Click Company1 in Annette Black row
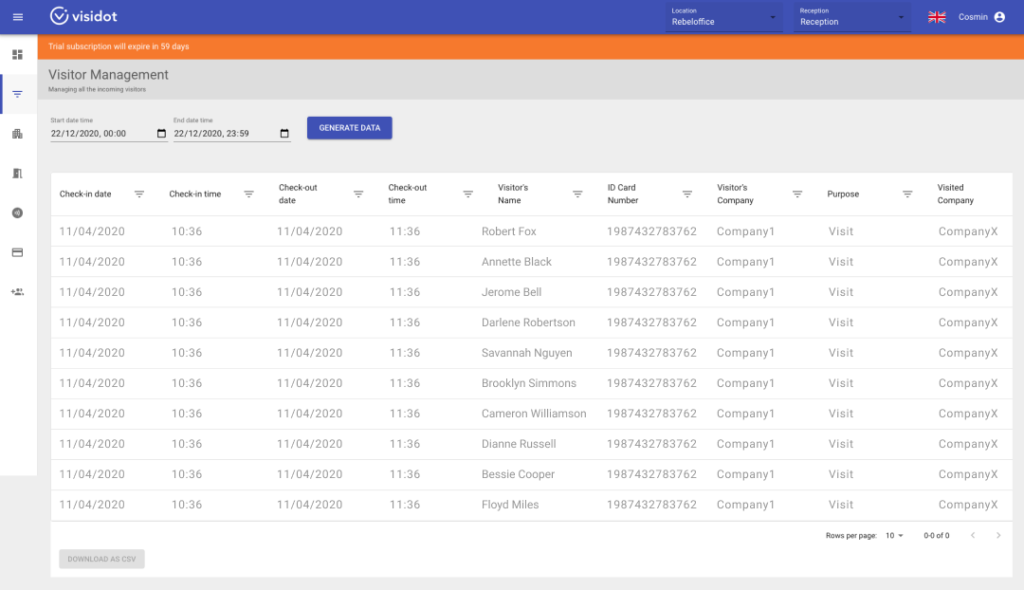1024x590 pixels. (x=745, y=262)
